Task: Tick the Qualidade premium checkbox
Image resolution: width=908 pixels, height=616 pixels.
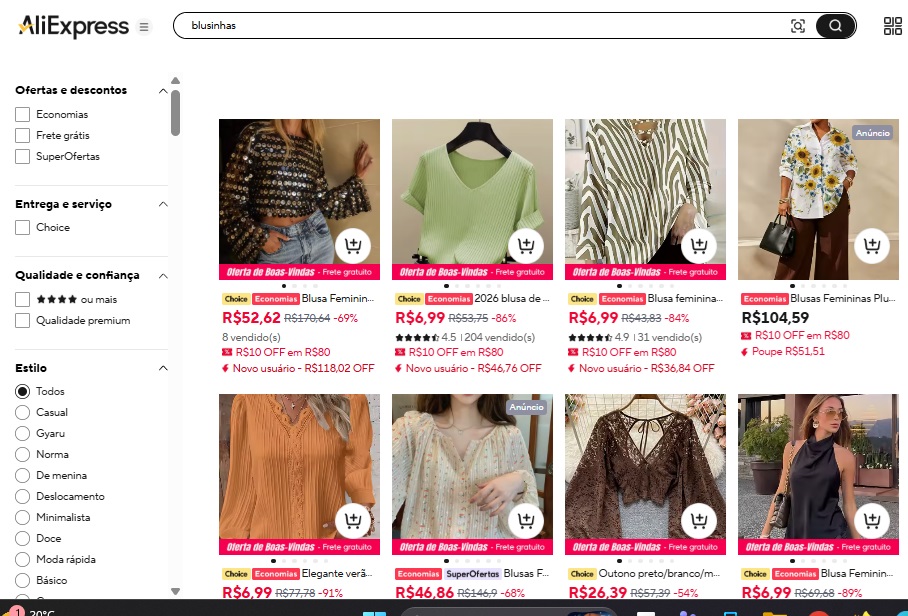Action: click(23, 321)
